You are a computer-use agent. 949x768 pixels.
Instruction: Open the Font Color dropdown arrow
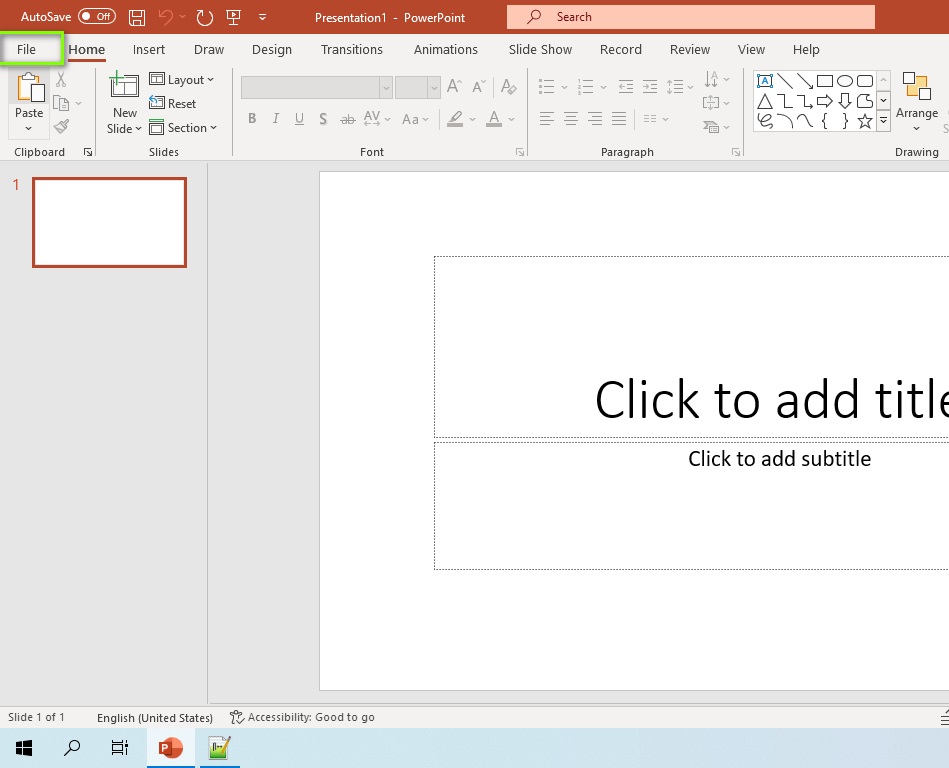click(x=511, y=119)
